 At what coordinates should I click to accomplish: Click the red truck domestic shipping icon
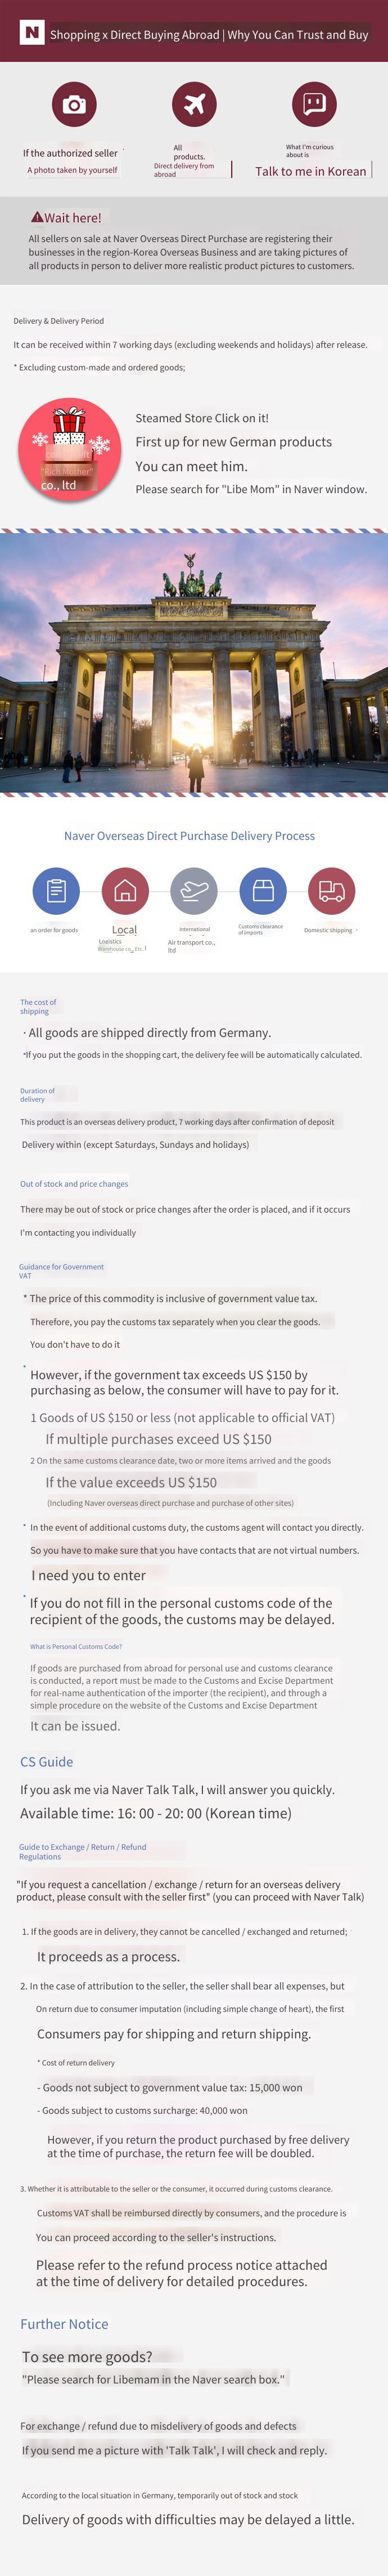click(332, 890)
